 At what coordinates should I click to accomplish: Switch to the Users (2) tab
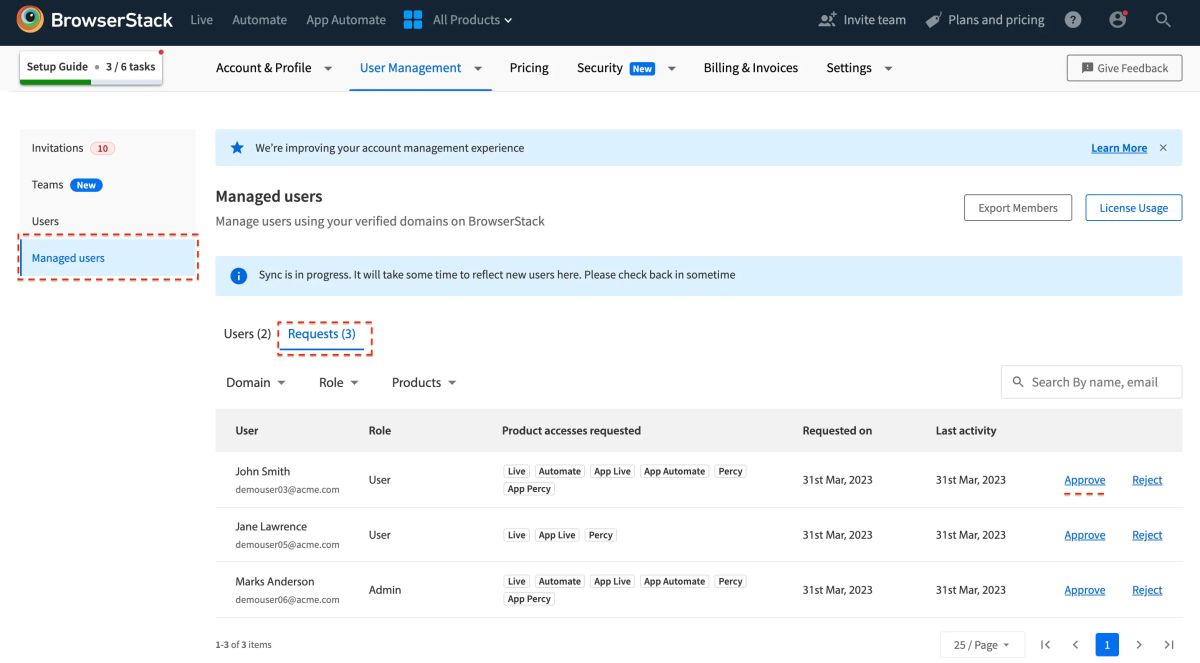(x=247, y=334)
